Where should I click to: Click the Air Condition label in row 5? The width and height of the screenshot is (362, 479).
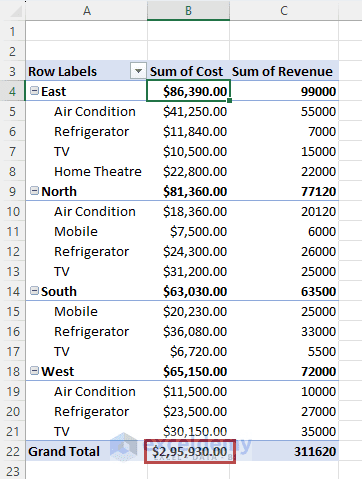pos(95,111)
